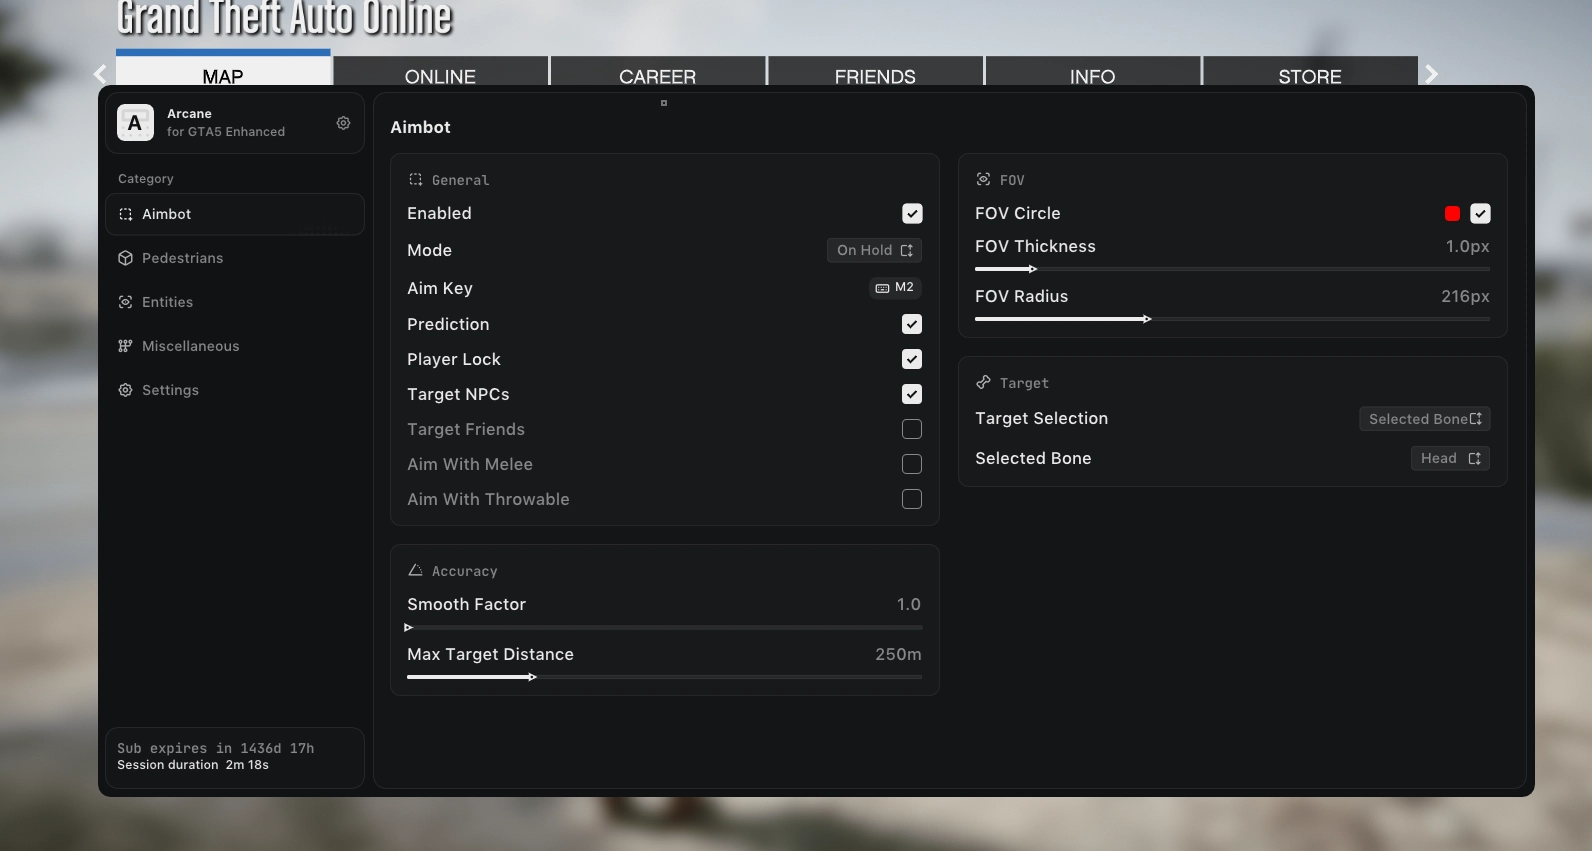
Task: Click the gear icon beside the Arcane title
Action: pyautogui.click(x=343, y=123)
